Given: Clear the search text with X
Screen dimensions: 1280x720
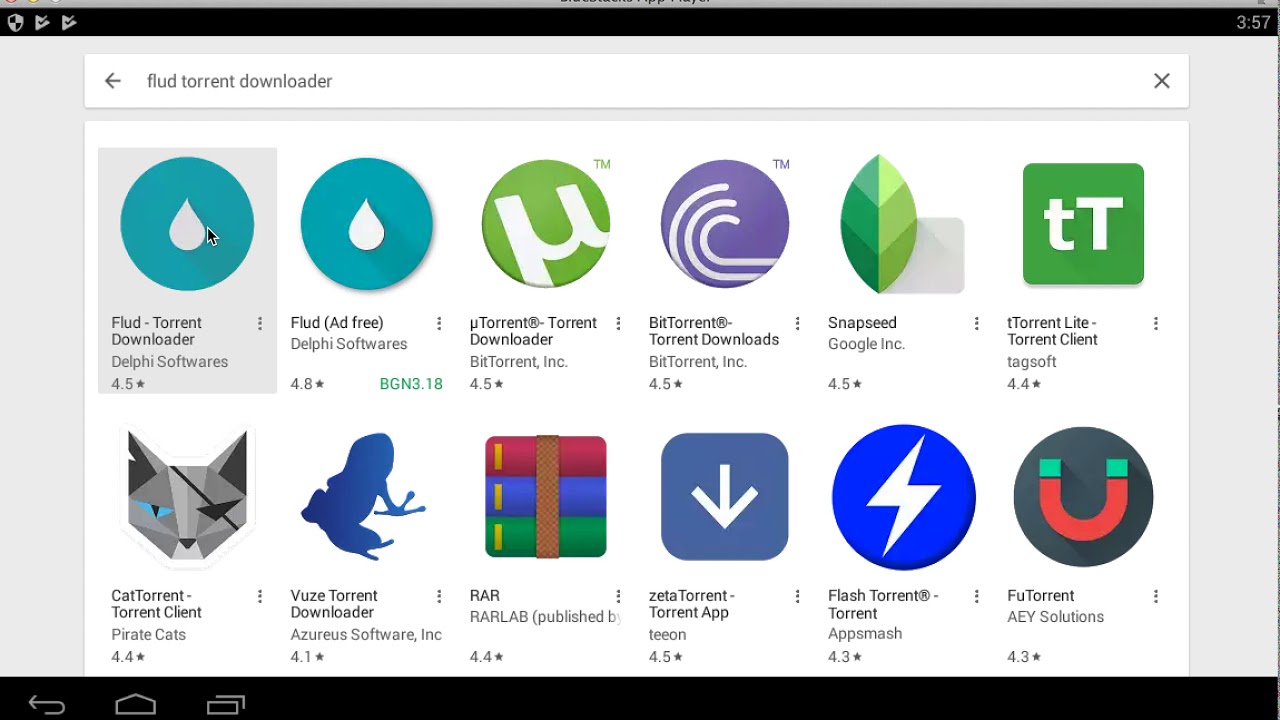Looking at the screenshot, I should [1161, 81].
